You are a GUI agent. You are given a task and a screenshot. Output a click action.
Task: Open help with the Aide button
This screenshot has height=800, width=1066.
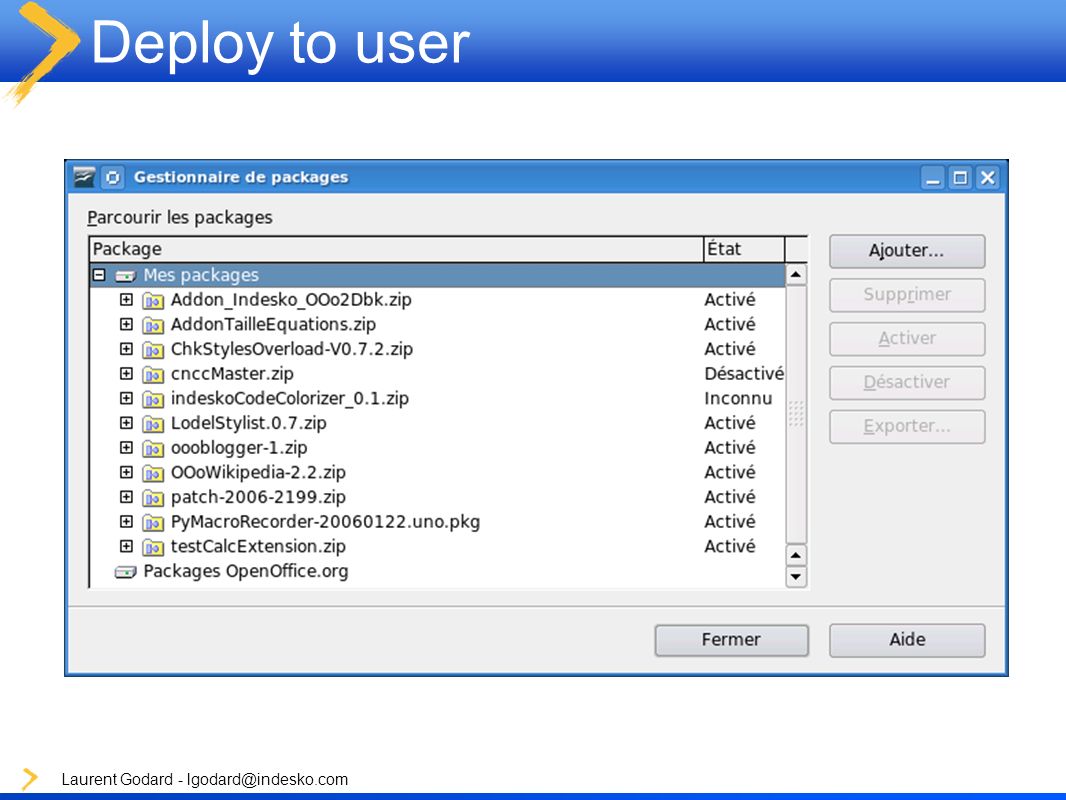(x=907, y=640)
